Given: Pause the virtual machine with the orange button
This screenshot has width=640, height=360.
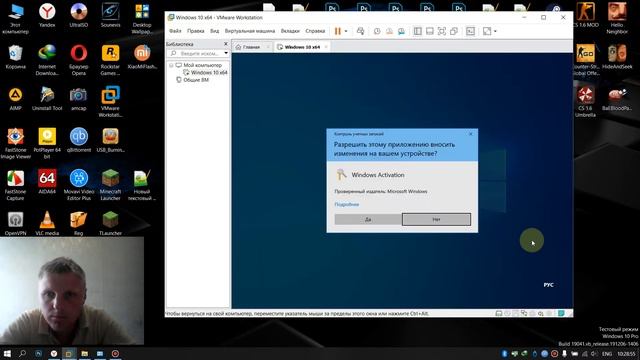Looking at the screenshot, I should tap(338, 31).
